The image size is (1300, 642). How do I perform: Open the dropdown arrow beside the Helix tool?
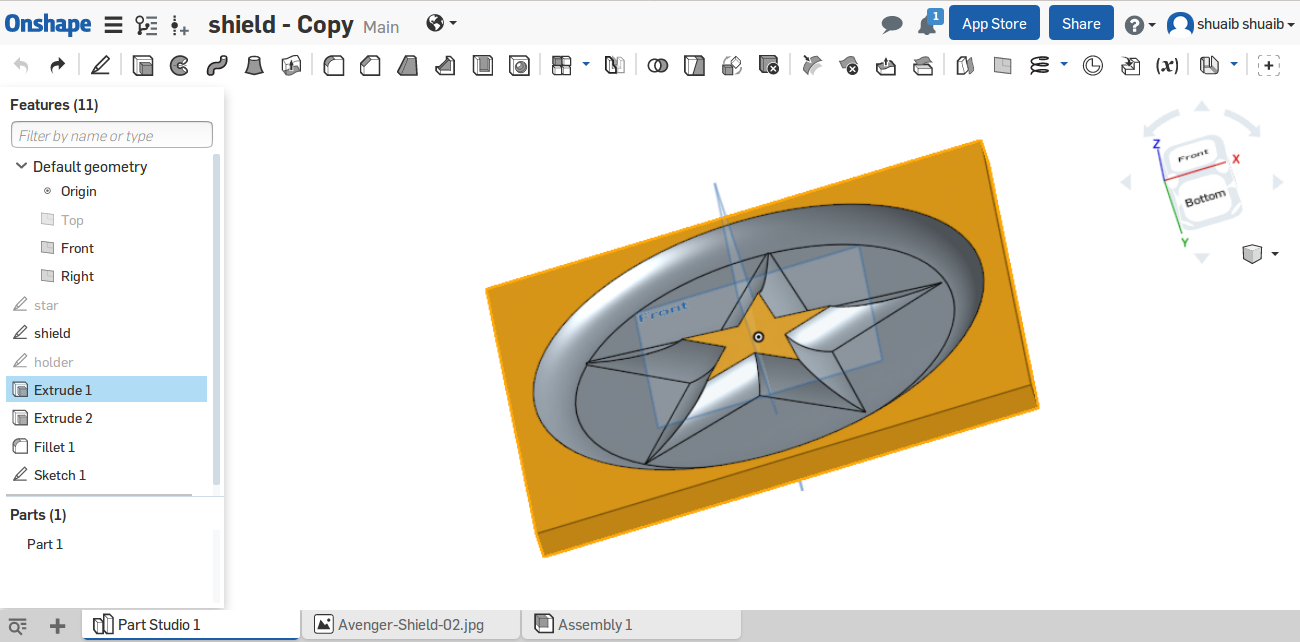click(1064, 65)
